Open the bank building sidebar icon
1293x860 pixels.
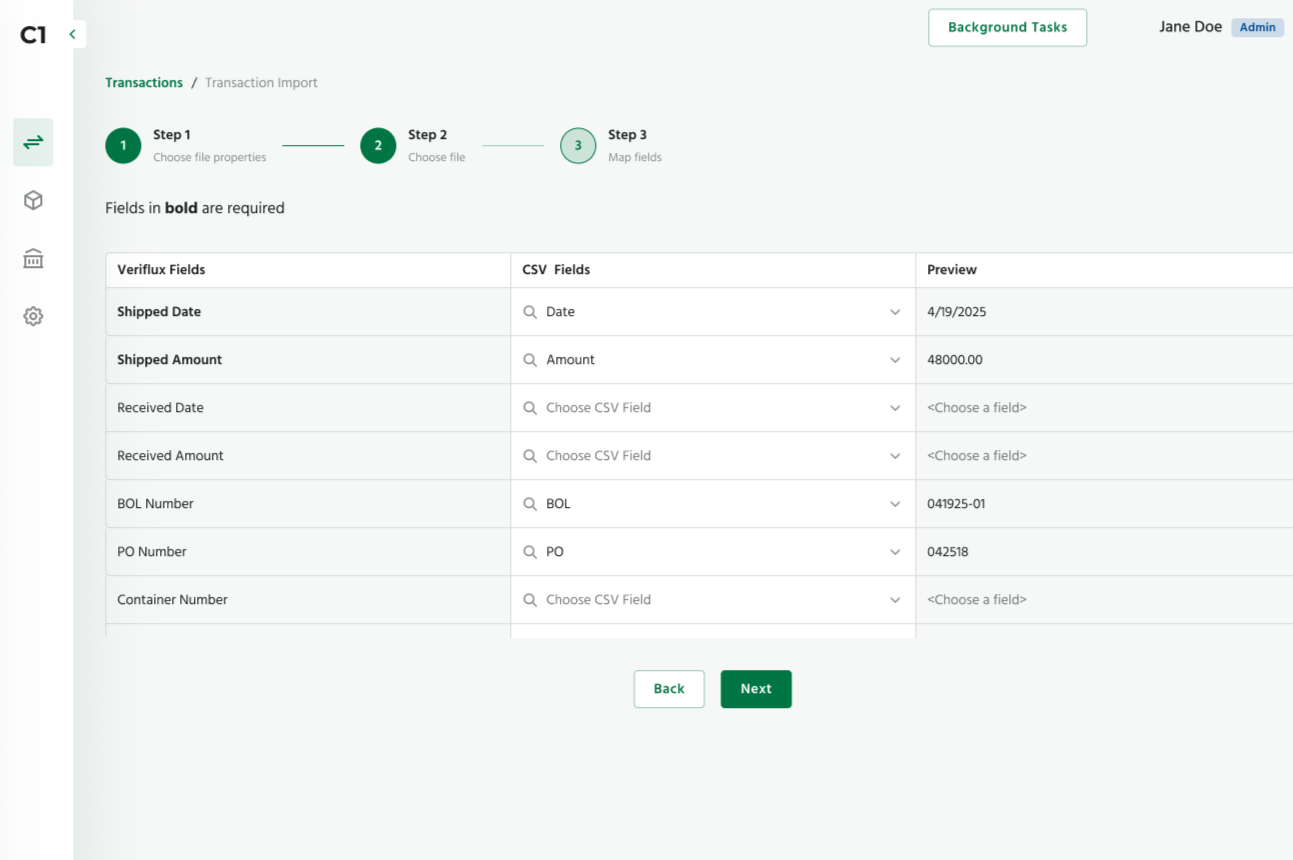pos(33,258)
